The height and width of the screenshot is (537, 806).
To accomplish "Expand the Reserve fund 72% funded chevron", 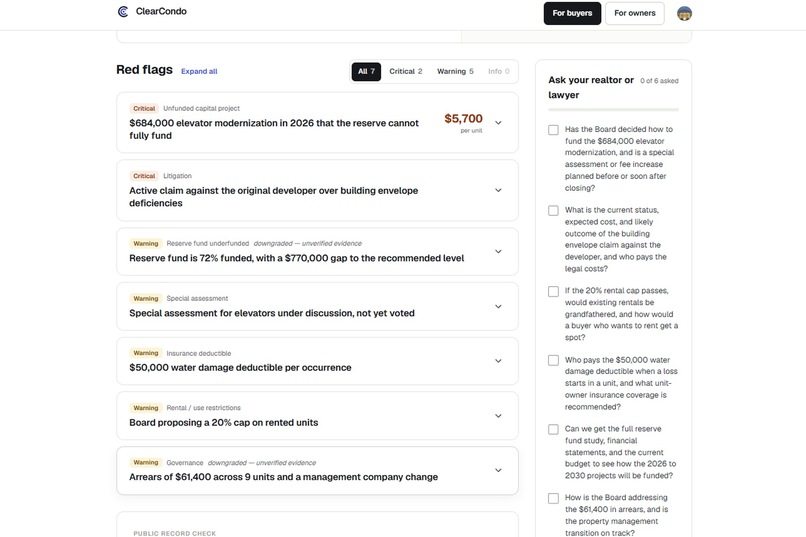I will (x=498, y=252).
